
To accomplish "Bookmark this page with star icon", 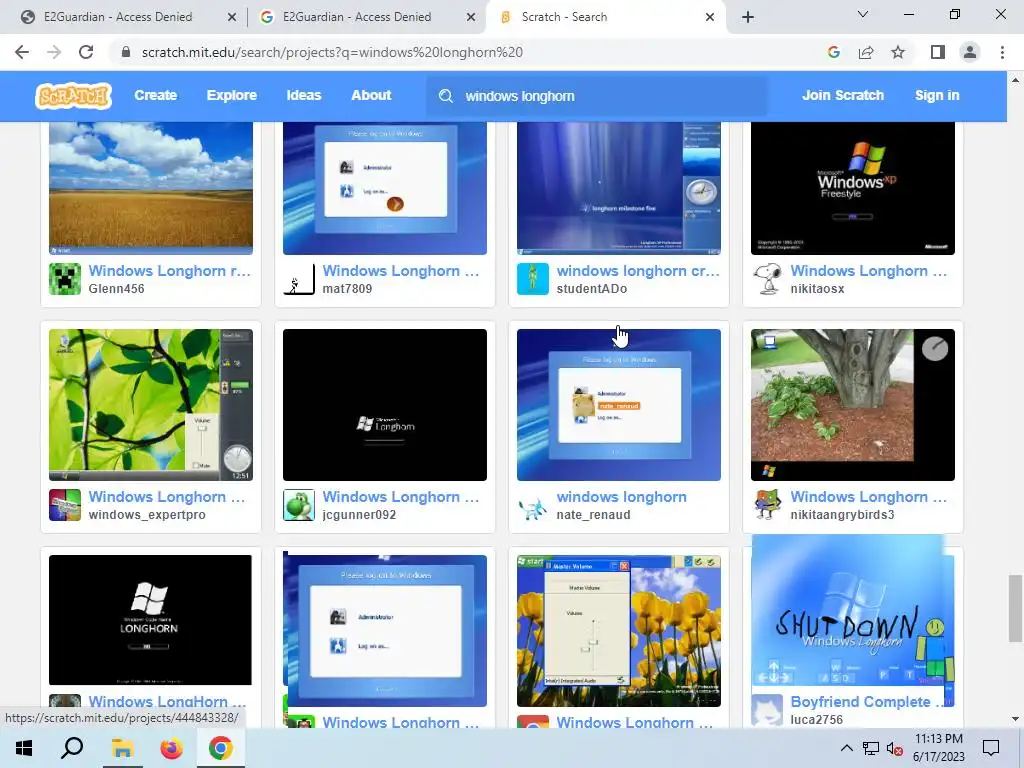I will (898, 52).
